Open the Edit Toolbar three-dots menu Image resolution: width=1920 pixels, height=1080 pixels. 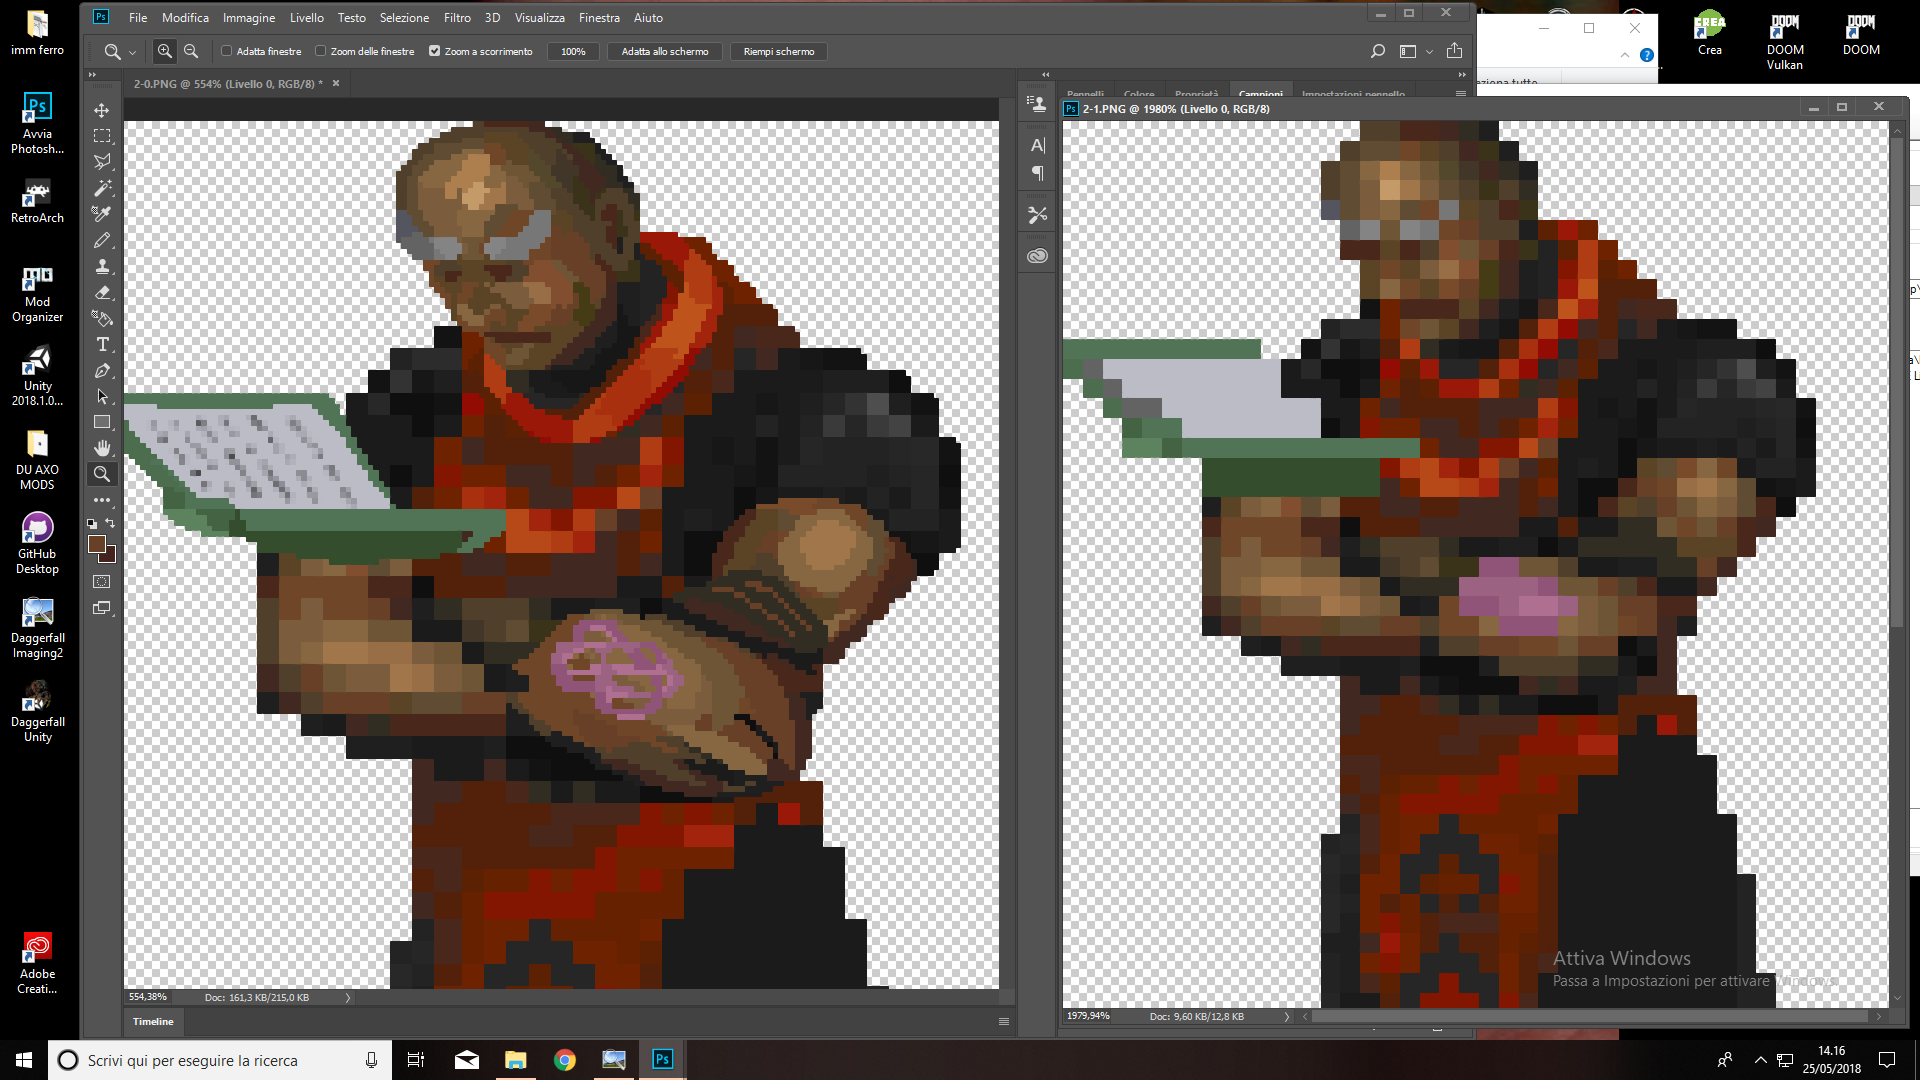tap(102, 500)
